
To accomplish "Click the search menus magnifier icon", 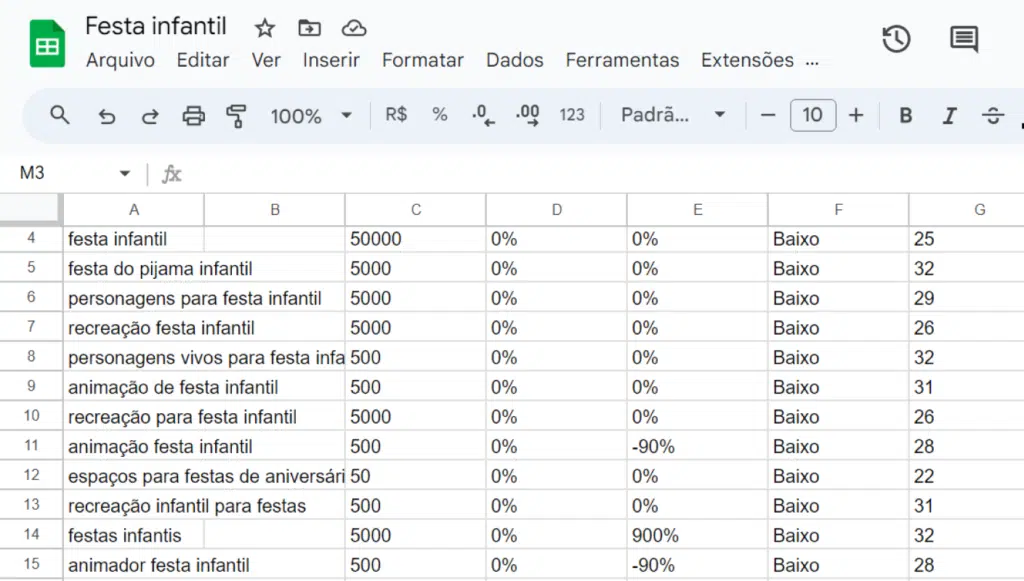I will click(x=59, y=116).
